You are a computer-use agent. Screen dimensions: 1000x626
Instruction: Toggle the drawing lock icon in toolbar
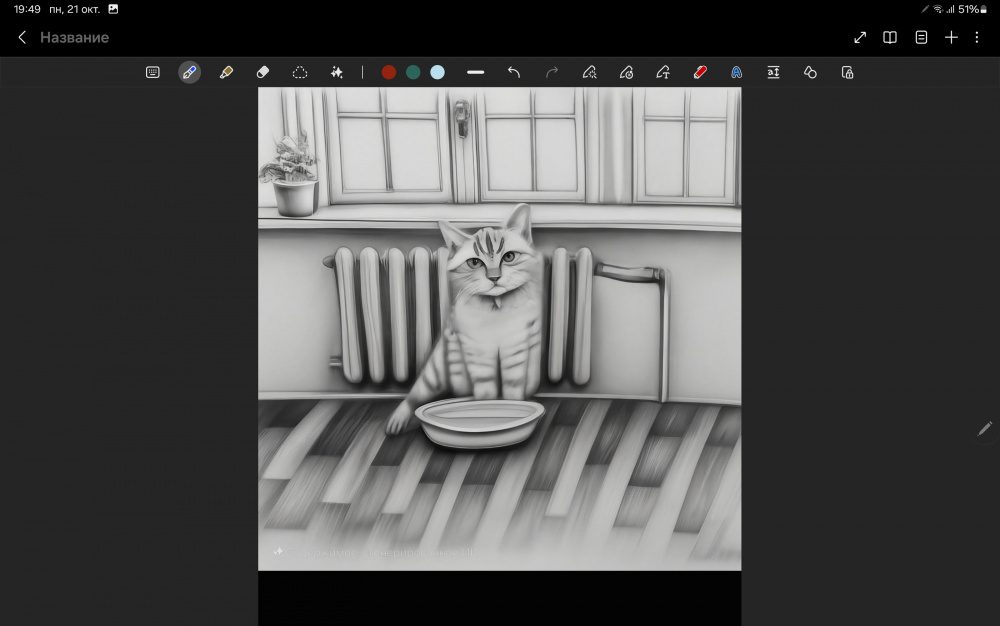point(847,72)
